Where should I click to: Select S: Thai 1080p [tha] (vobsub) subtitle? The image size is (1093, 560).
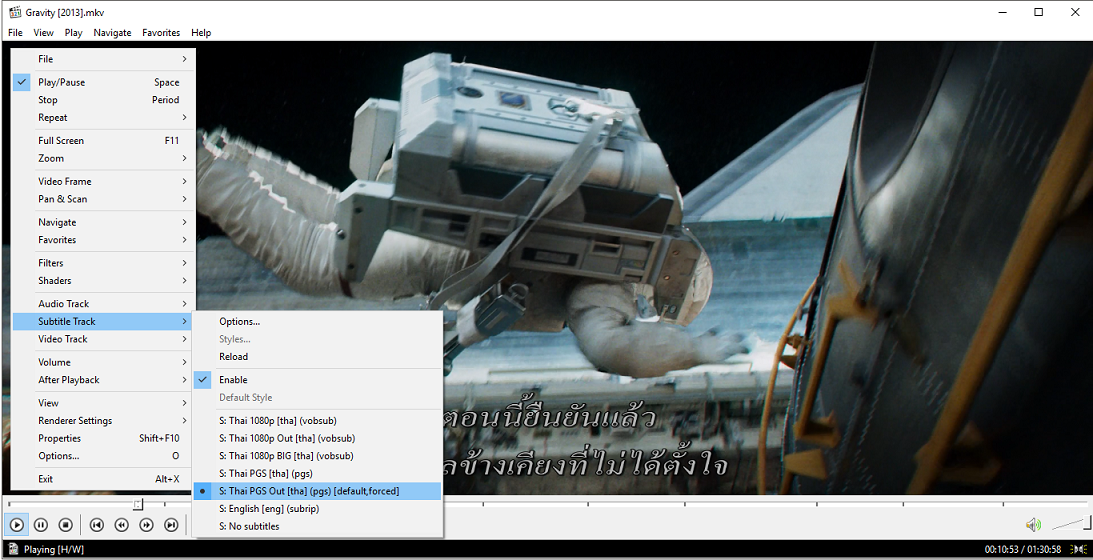click(317, 421)
